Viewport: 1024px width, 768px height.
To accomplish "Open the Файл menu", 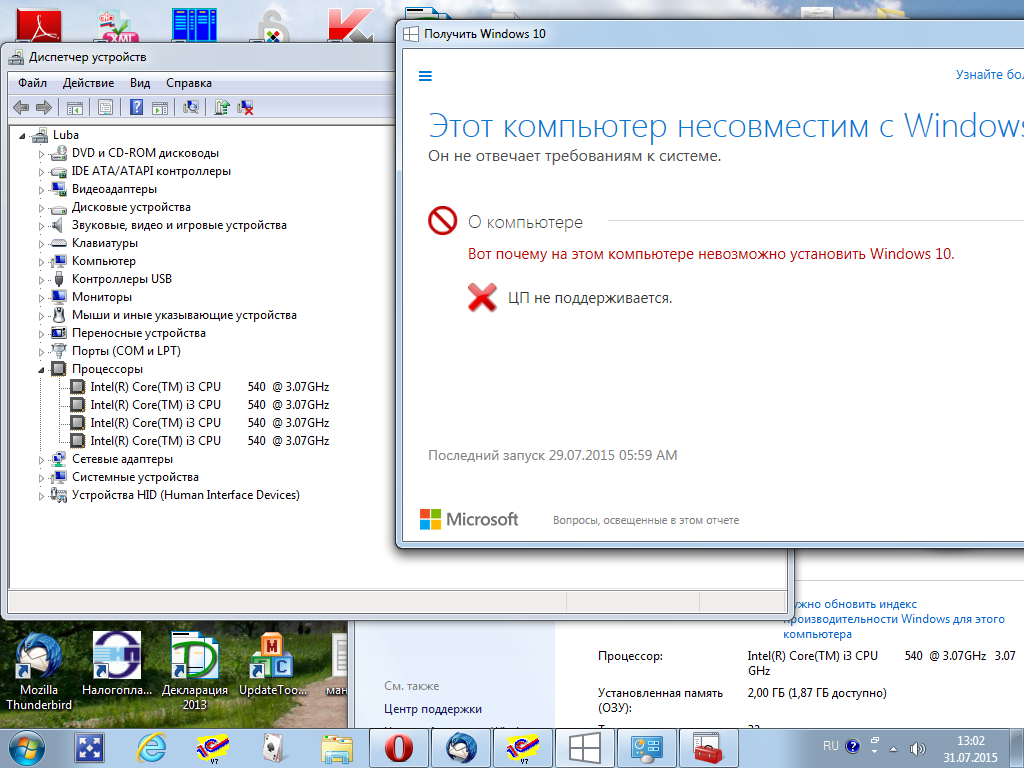I will 33,83.
